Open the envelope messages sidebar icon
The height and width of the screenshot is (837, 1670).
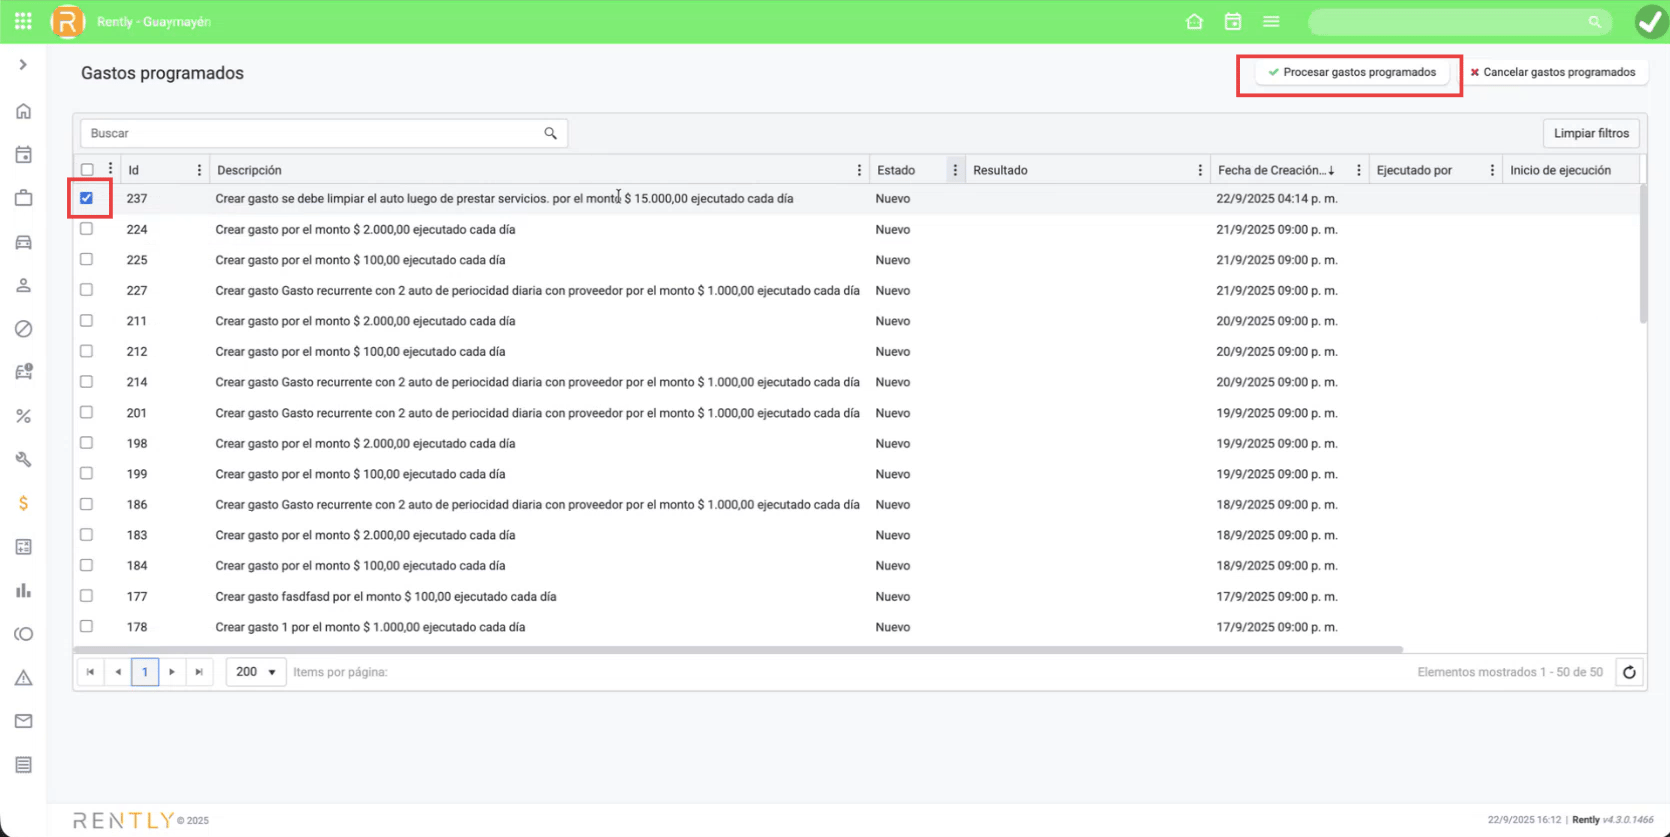pos(23,721)
